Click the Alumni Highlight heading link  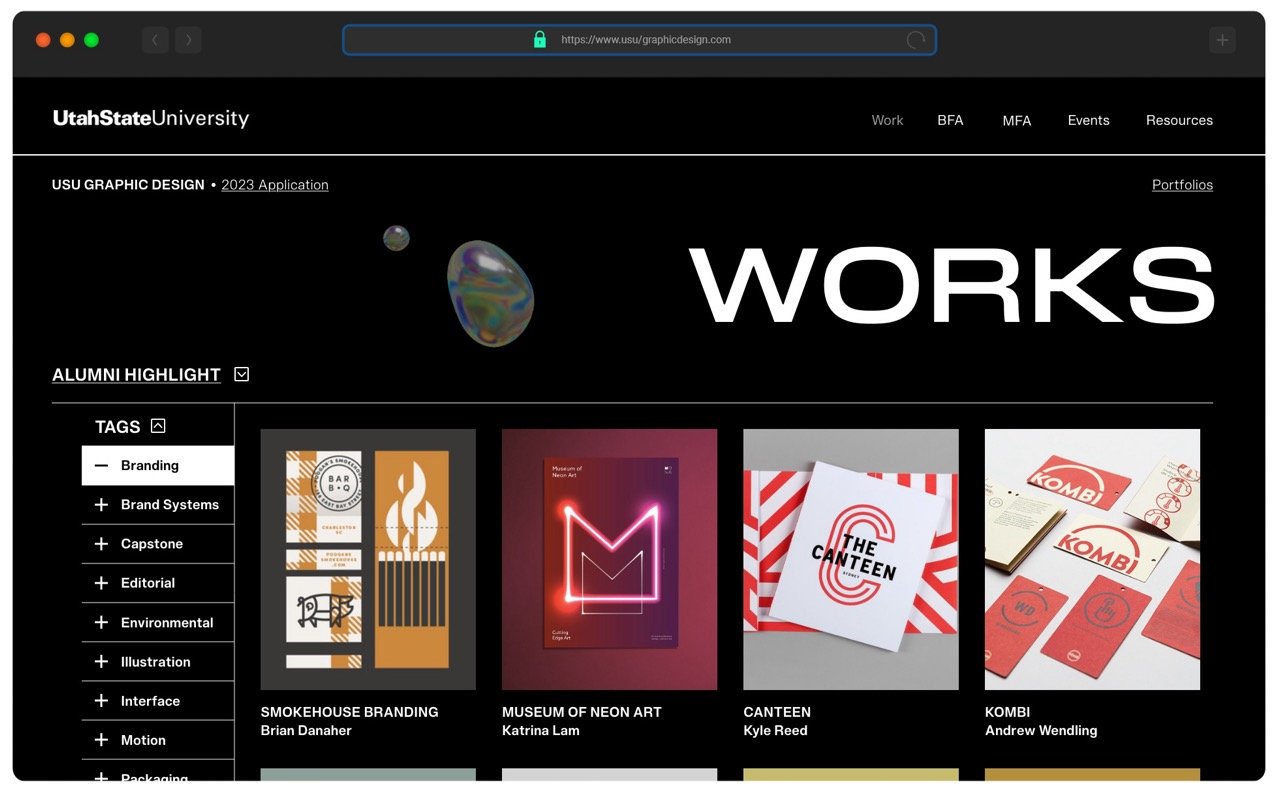pyautogui.click(x=136, y=375)
